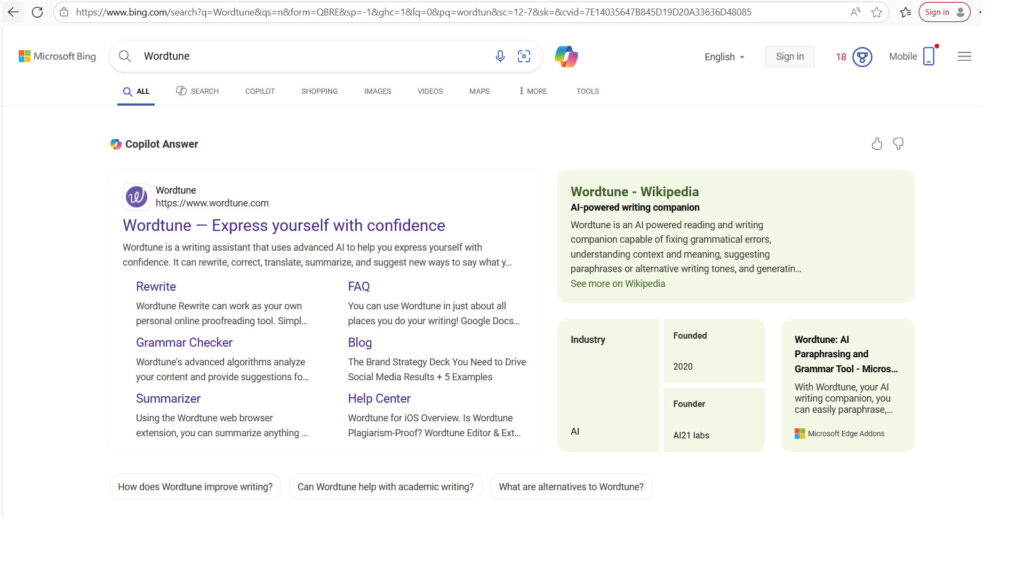
Task: Click the Copilot Answer heading
Action: 161,144
